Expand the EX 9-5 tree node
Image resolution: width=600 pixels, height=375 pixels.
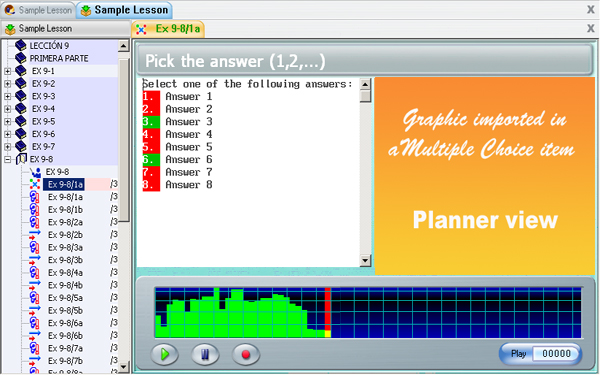click(x=7, y=122)
